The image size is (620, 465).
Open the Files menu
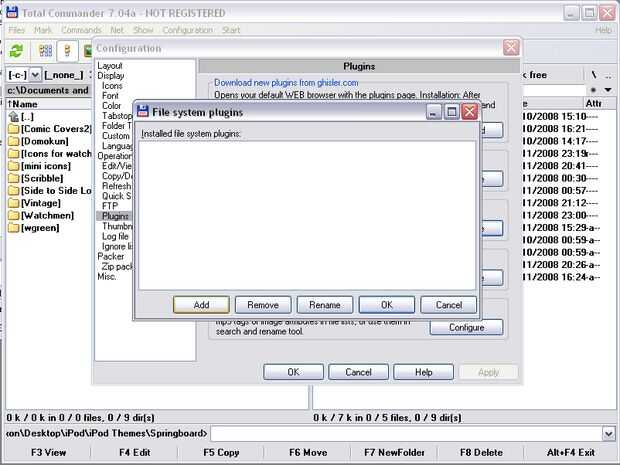coord(17,30)
